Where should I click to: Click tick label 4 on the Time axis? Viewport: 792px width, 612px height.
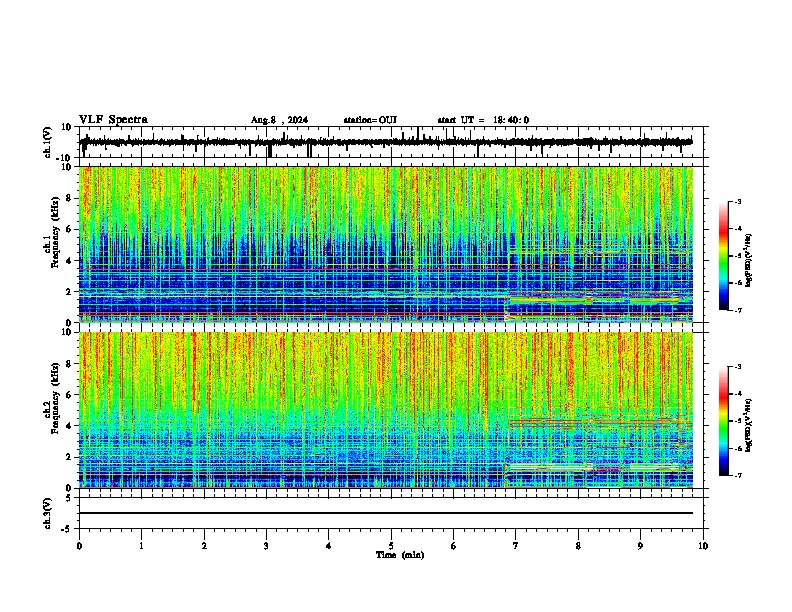pos(328,546)
